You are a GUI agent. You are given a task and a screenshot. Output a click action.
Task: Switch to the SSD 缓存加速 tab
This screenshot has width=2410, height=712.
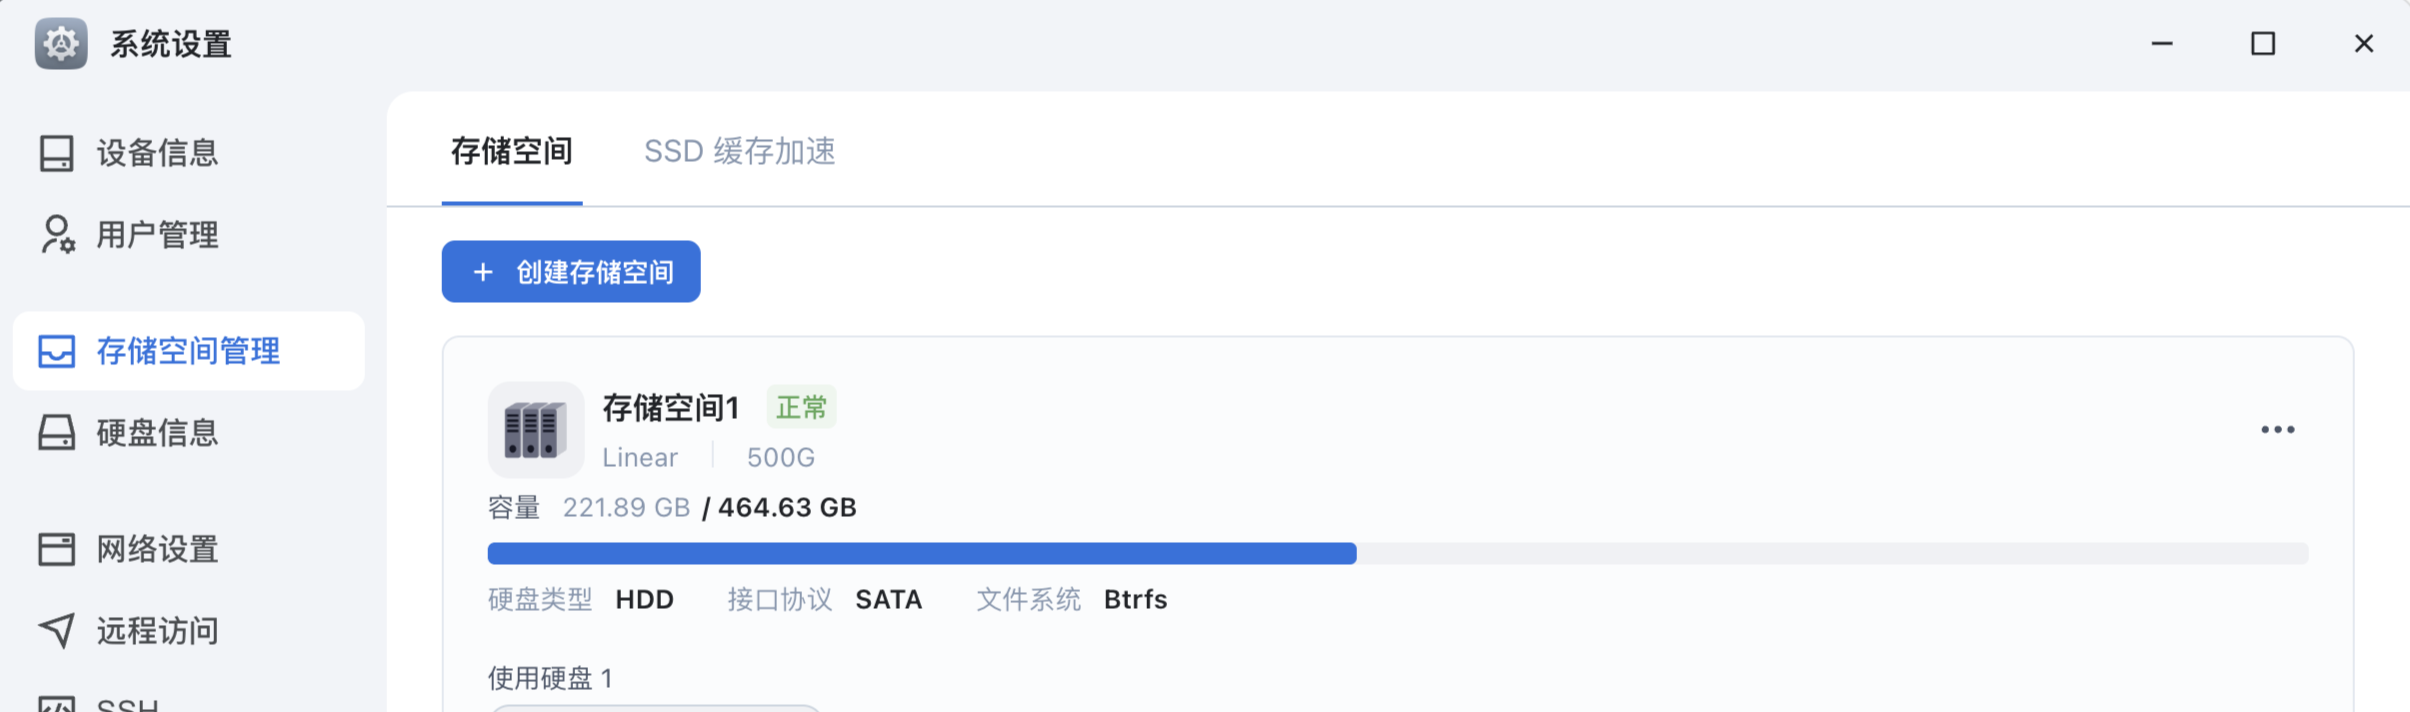click(739, 152)
